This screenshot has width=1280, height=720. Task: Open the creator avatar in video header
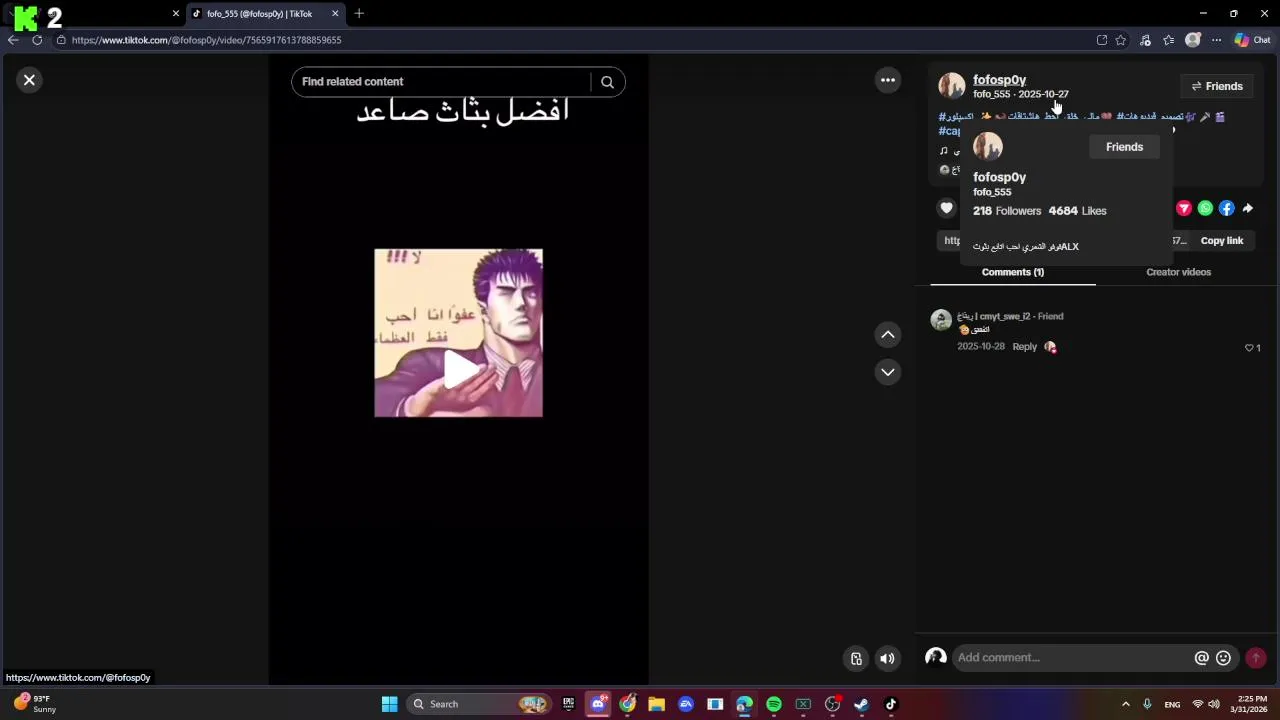point(951,86)
